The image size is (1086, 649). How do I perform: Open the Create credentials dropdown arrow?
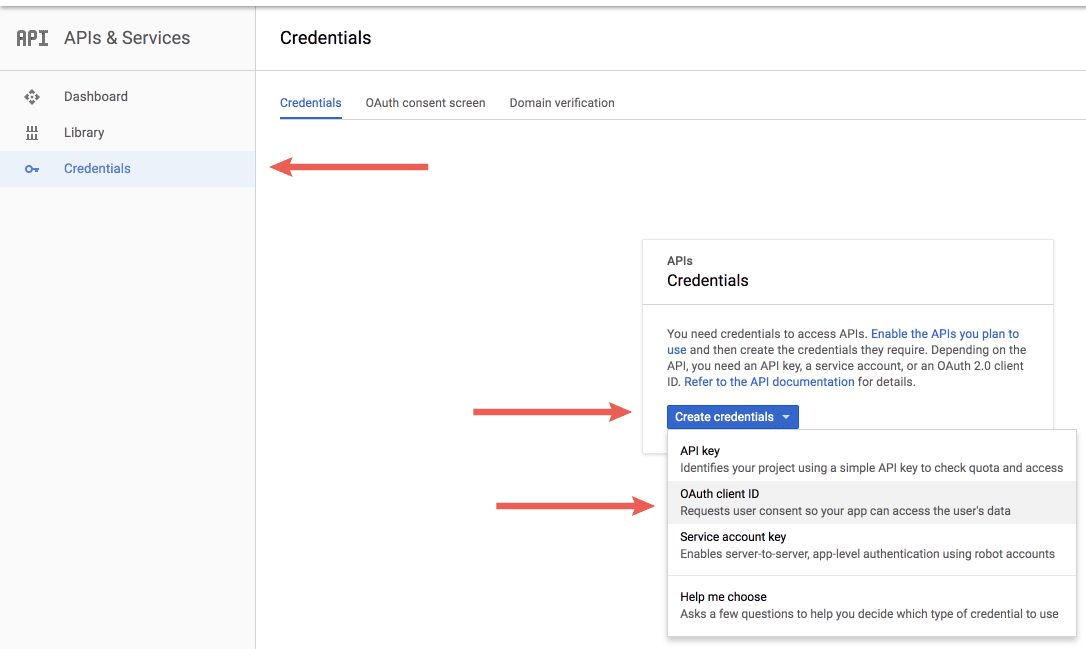click(x=787, y=417)
